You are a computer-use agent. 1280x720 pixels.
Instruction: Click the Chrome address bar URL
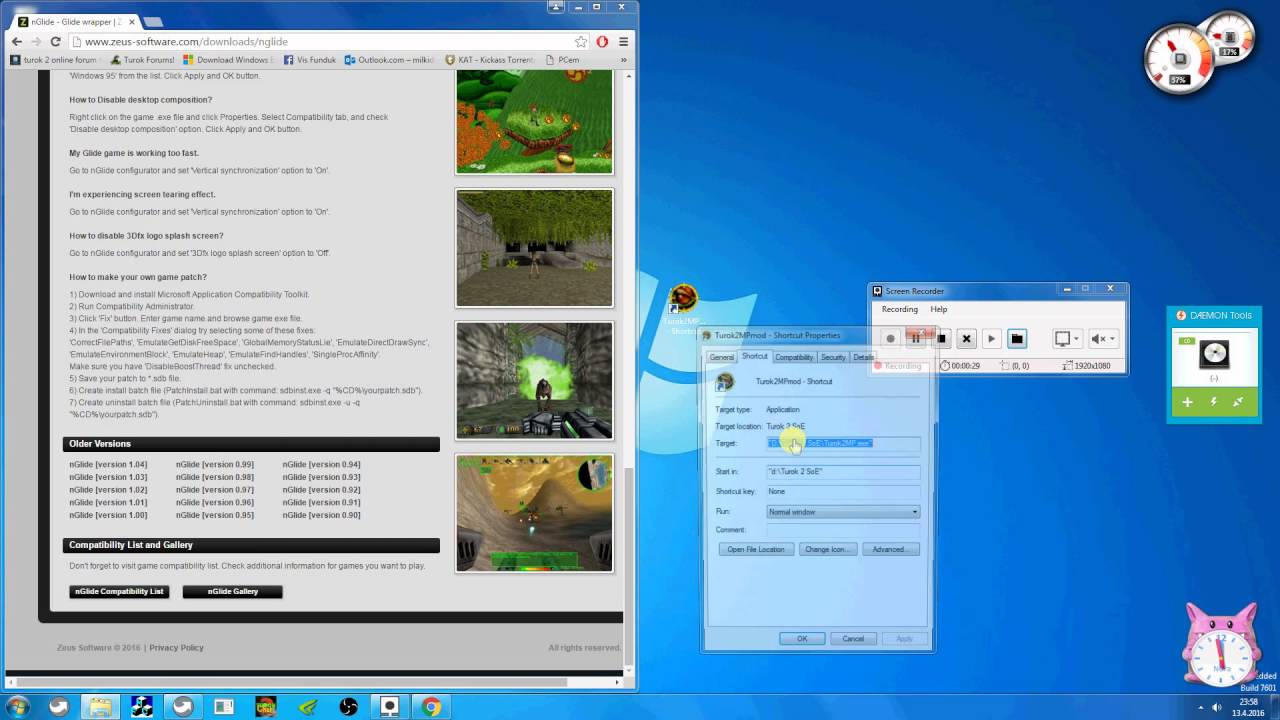[186, 42]
